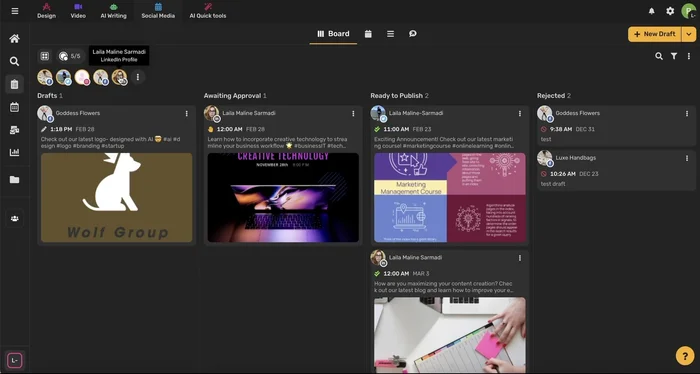Open the sidebar bulk delivery icon
The image size is (700, 374).
(14, 130)
